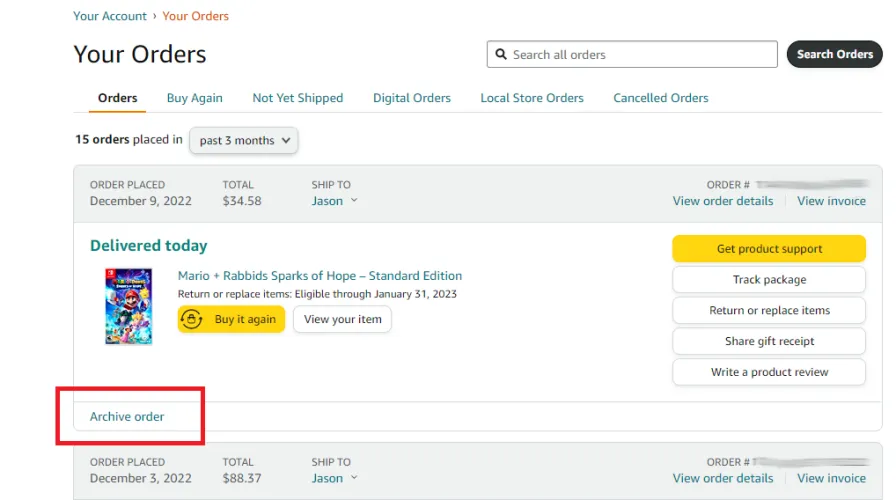Switch to the Buy Again tab

click(194, 98)
